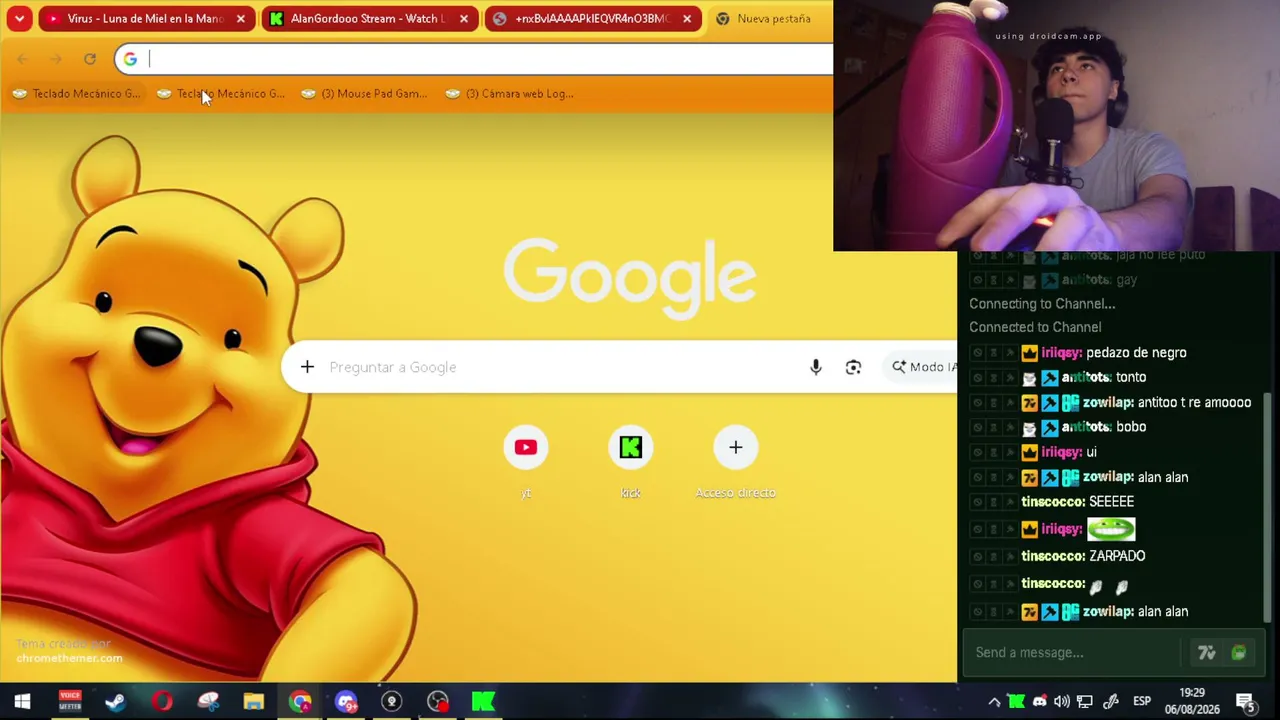The image size is (1280, 720).
Task: Click the iriiqsy username on 'pedazo de negro'
Action: pos(1062,352)
